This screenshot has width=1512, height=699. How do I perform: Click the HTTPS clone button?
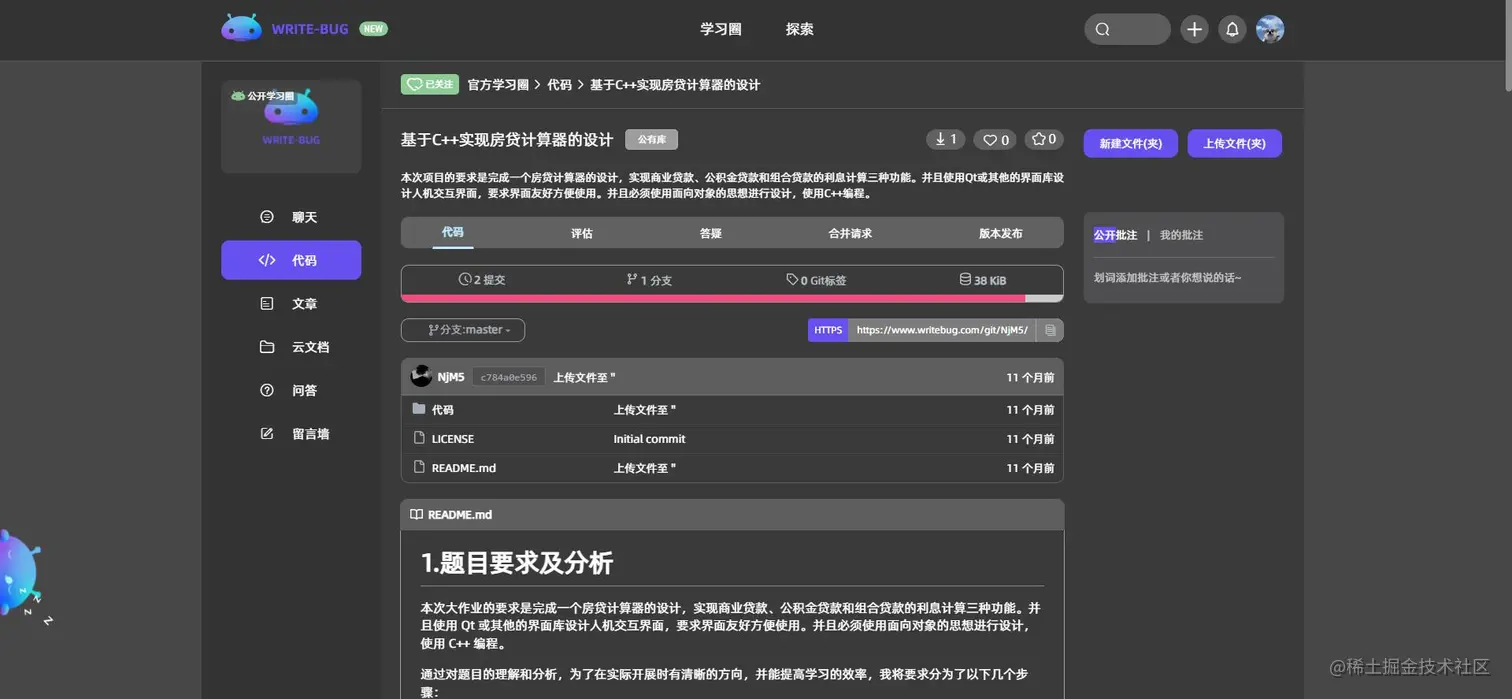point(828,330)
